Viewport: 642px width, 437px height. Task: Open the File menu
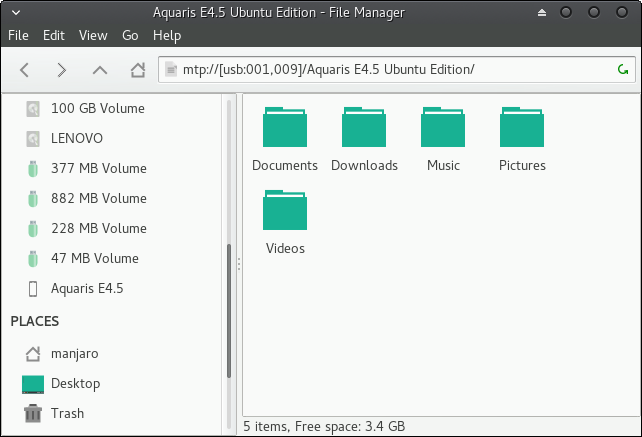[20, 35]
